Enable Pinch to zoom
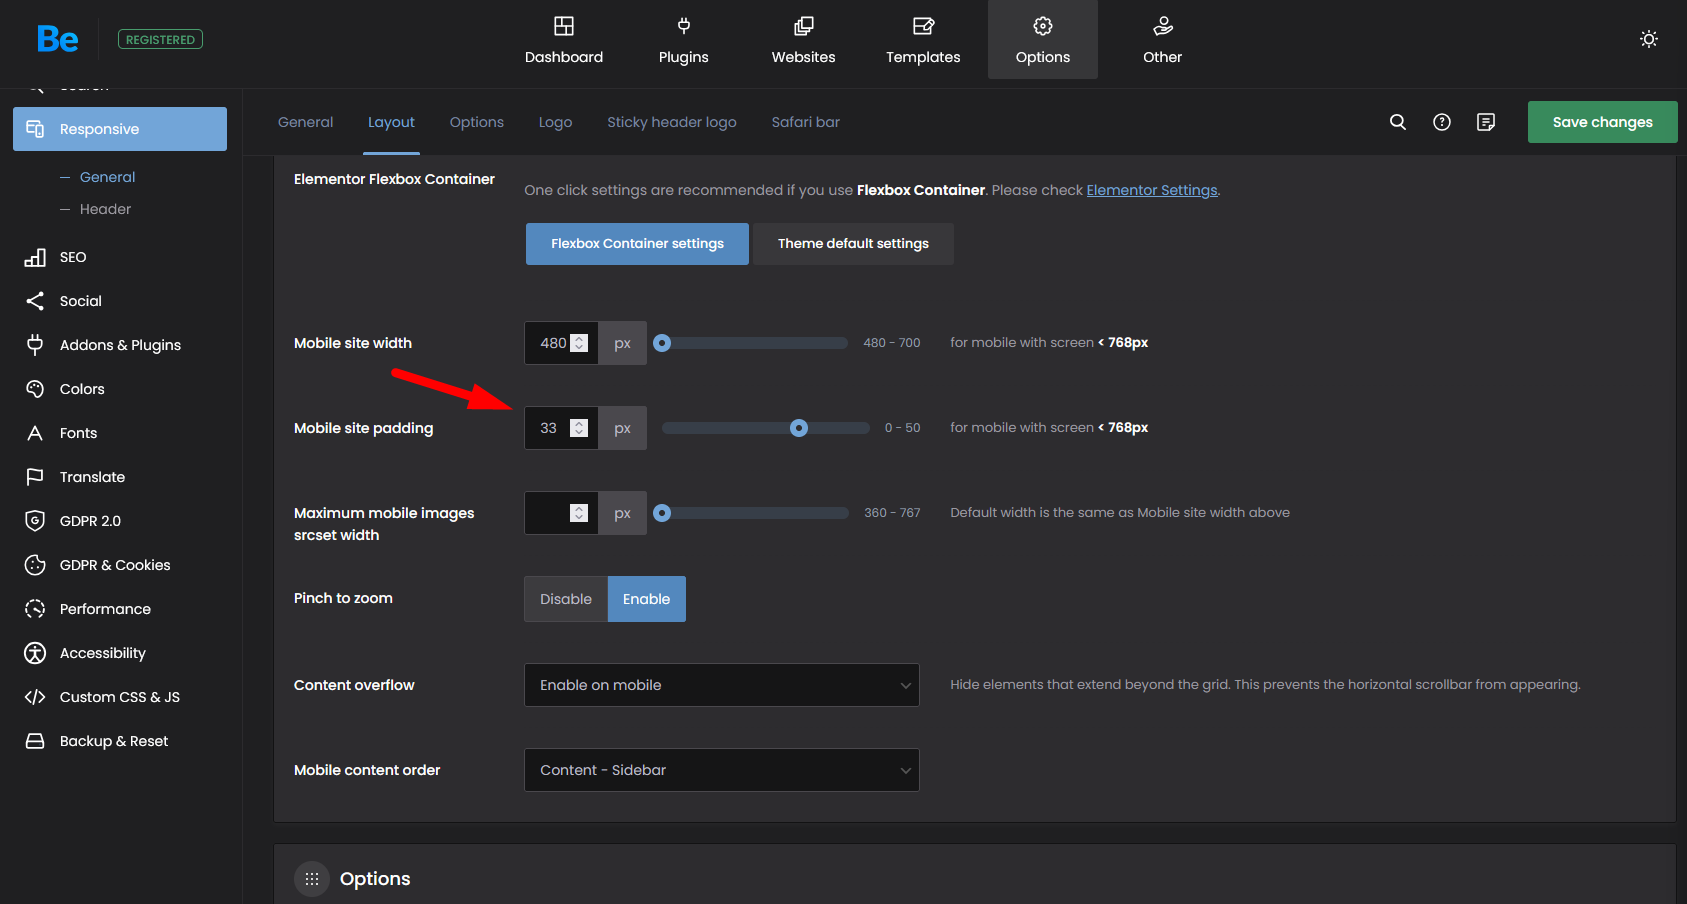 coord(646,599)
